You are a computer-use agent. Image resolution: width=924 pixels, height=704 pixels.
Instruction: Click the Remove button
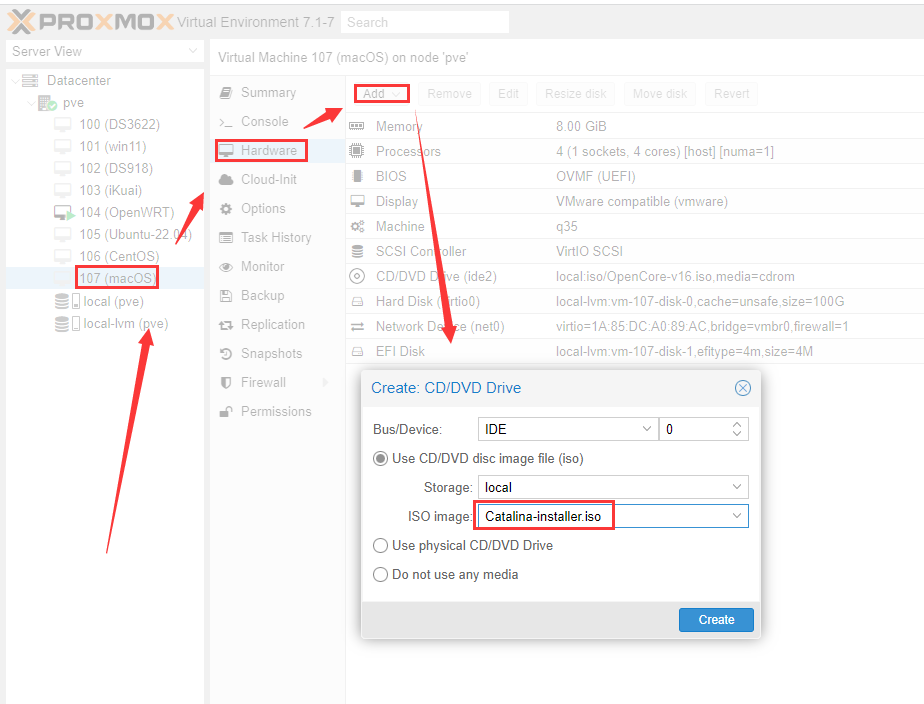click(x=450, y=94)
